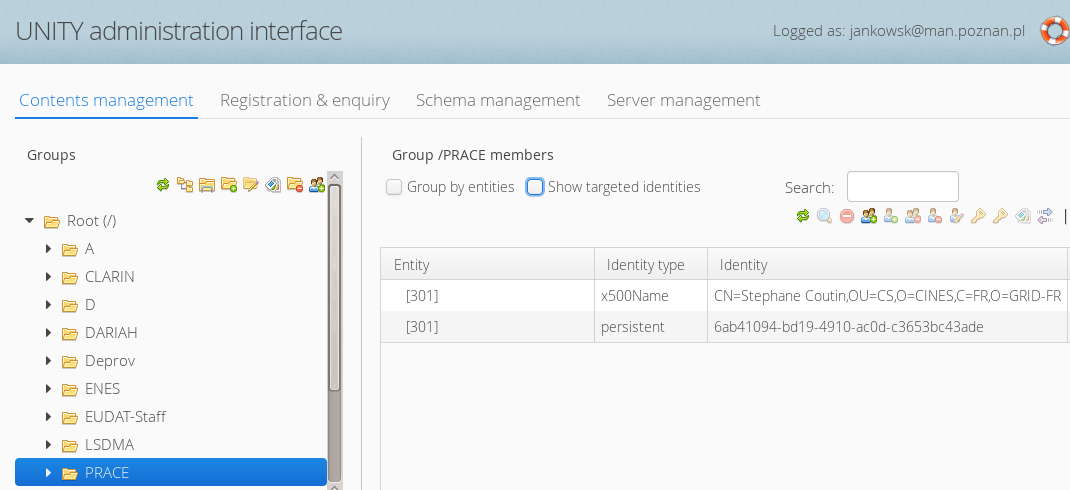Click the red remove circle icon

(846, 215)
